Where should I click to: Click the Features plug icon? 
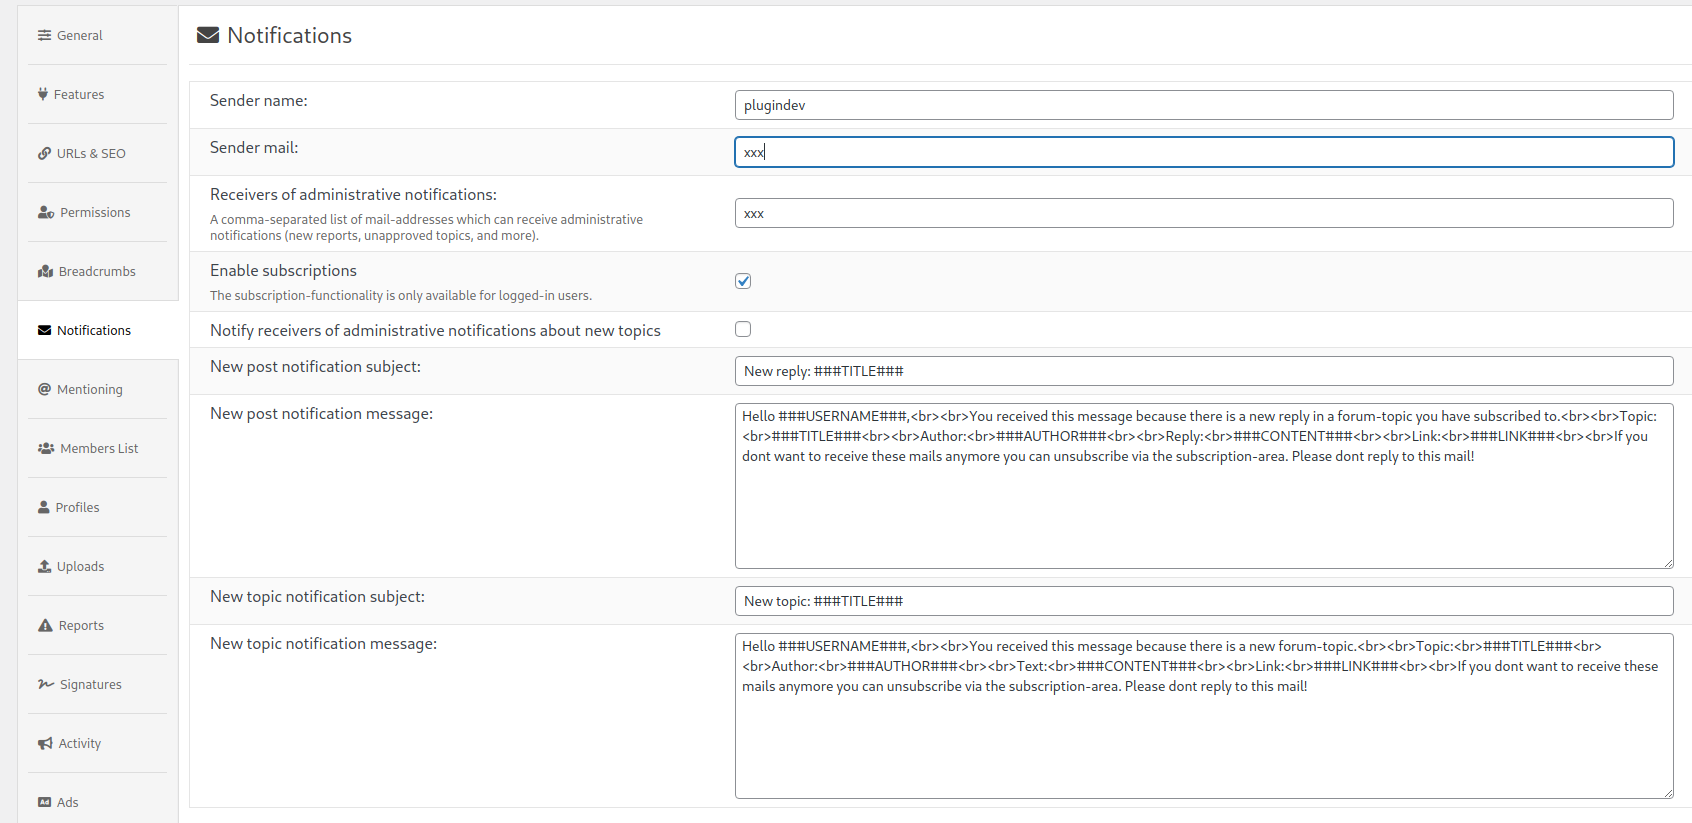pyautogui.click(x=43, y=94)
